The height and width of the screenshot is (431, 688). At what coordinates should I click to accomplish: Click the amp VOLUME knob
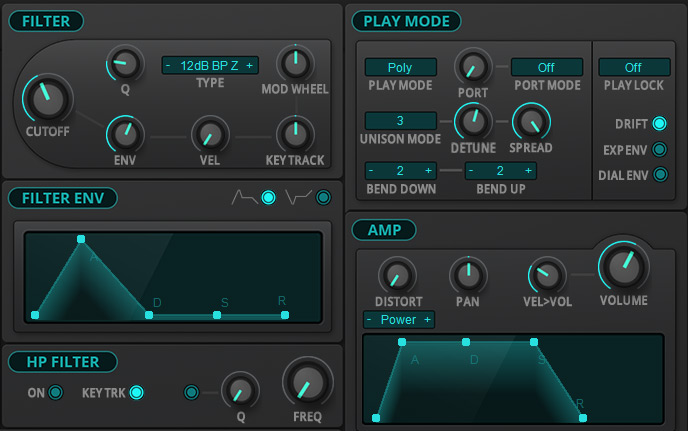click(624, 265)
